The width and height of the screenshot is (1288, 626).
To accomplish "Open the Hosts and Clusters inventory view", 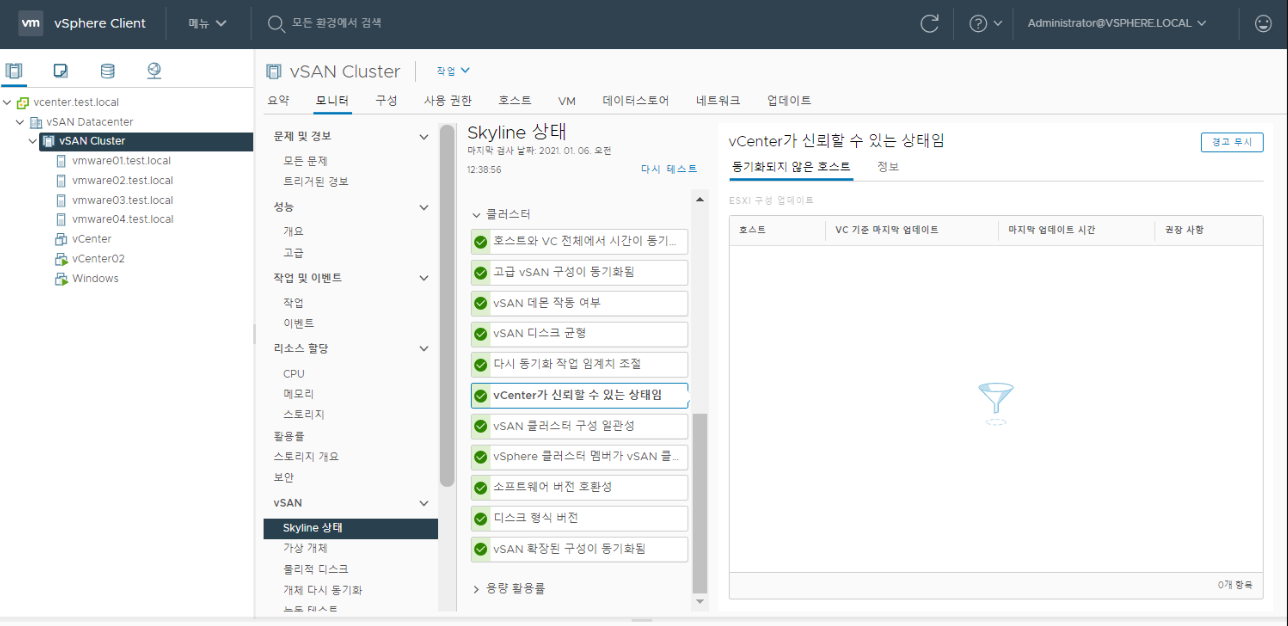I will 14,71.
